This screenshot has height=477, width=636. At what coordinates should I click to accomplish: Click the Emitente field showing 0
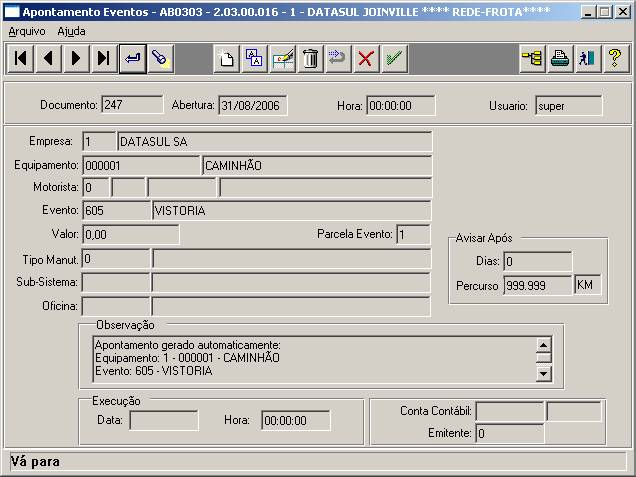click(x=510, y=434)
